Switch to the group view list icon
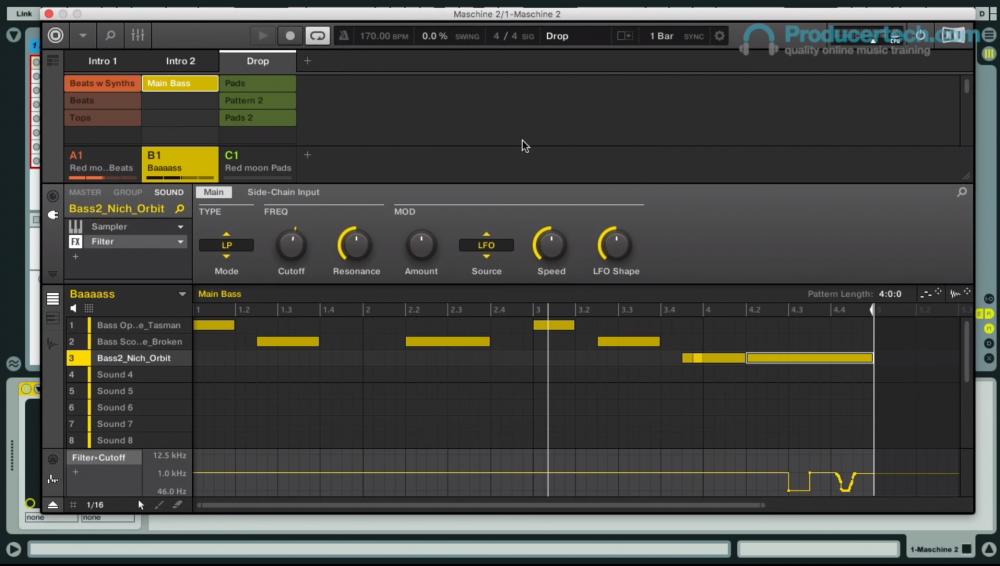Viewport: 1000px width, 566px height. 53,299
